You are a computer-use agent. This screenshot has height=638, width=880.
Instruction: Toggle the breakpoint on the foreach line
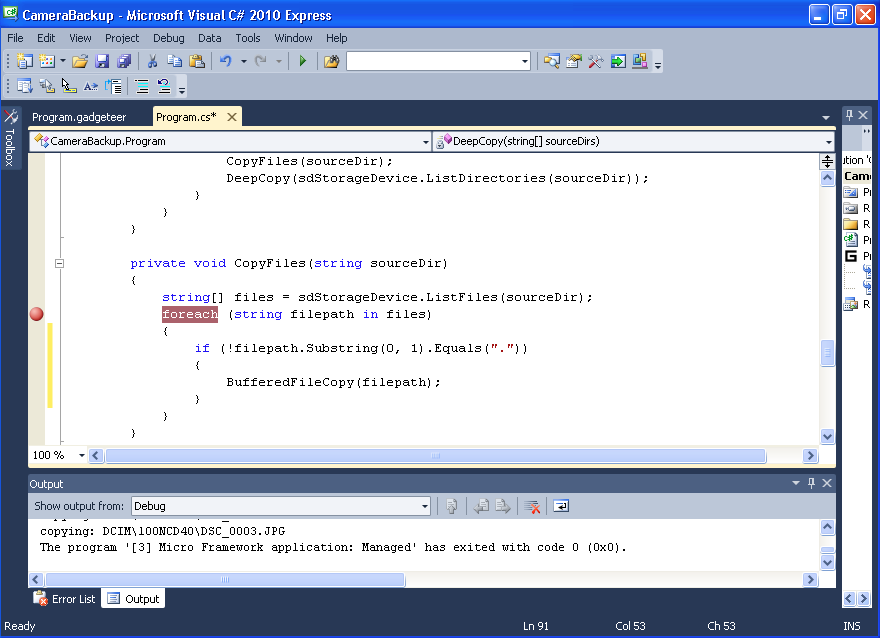pos(36,314)
